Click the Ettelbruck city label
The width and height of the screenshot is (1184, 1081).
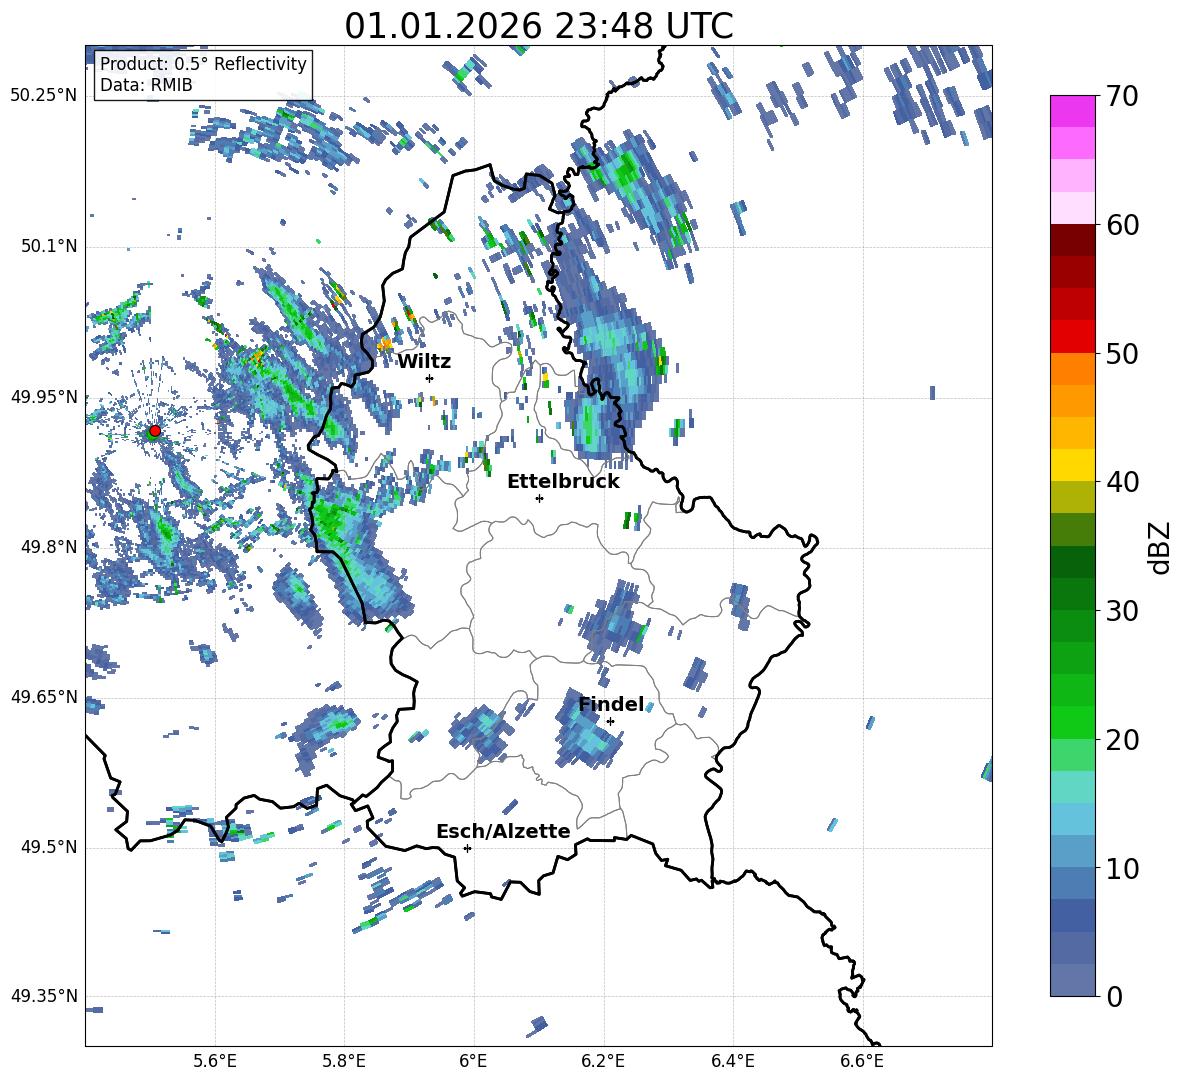coord(563,482)
